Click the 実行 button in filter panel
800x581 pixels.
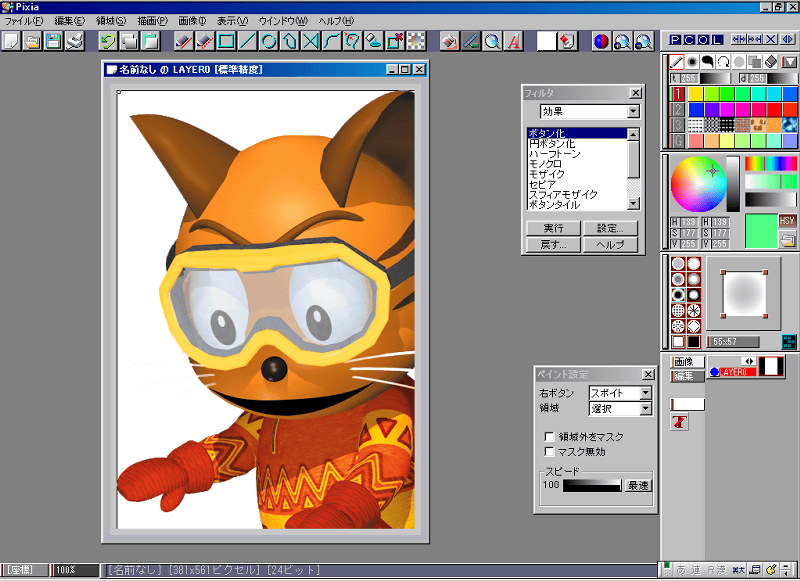tap(554, 228)
